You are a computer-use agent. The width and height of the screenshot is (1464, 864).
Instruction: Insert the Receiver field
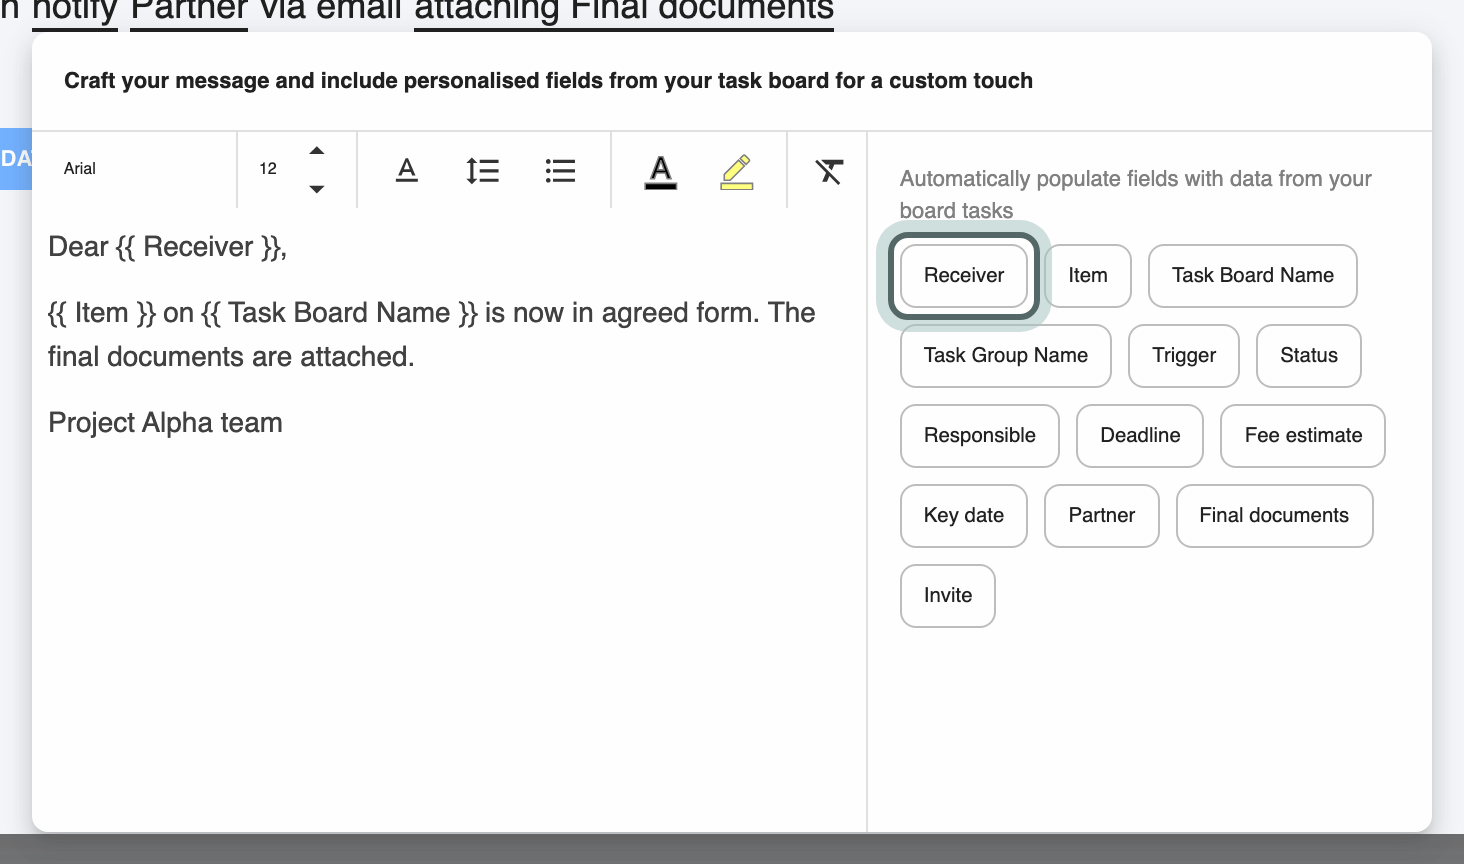[x=964, y=275]
